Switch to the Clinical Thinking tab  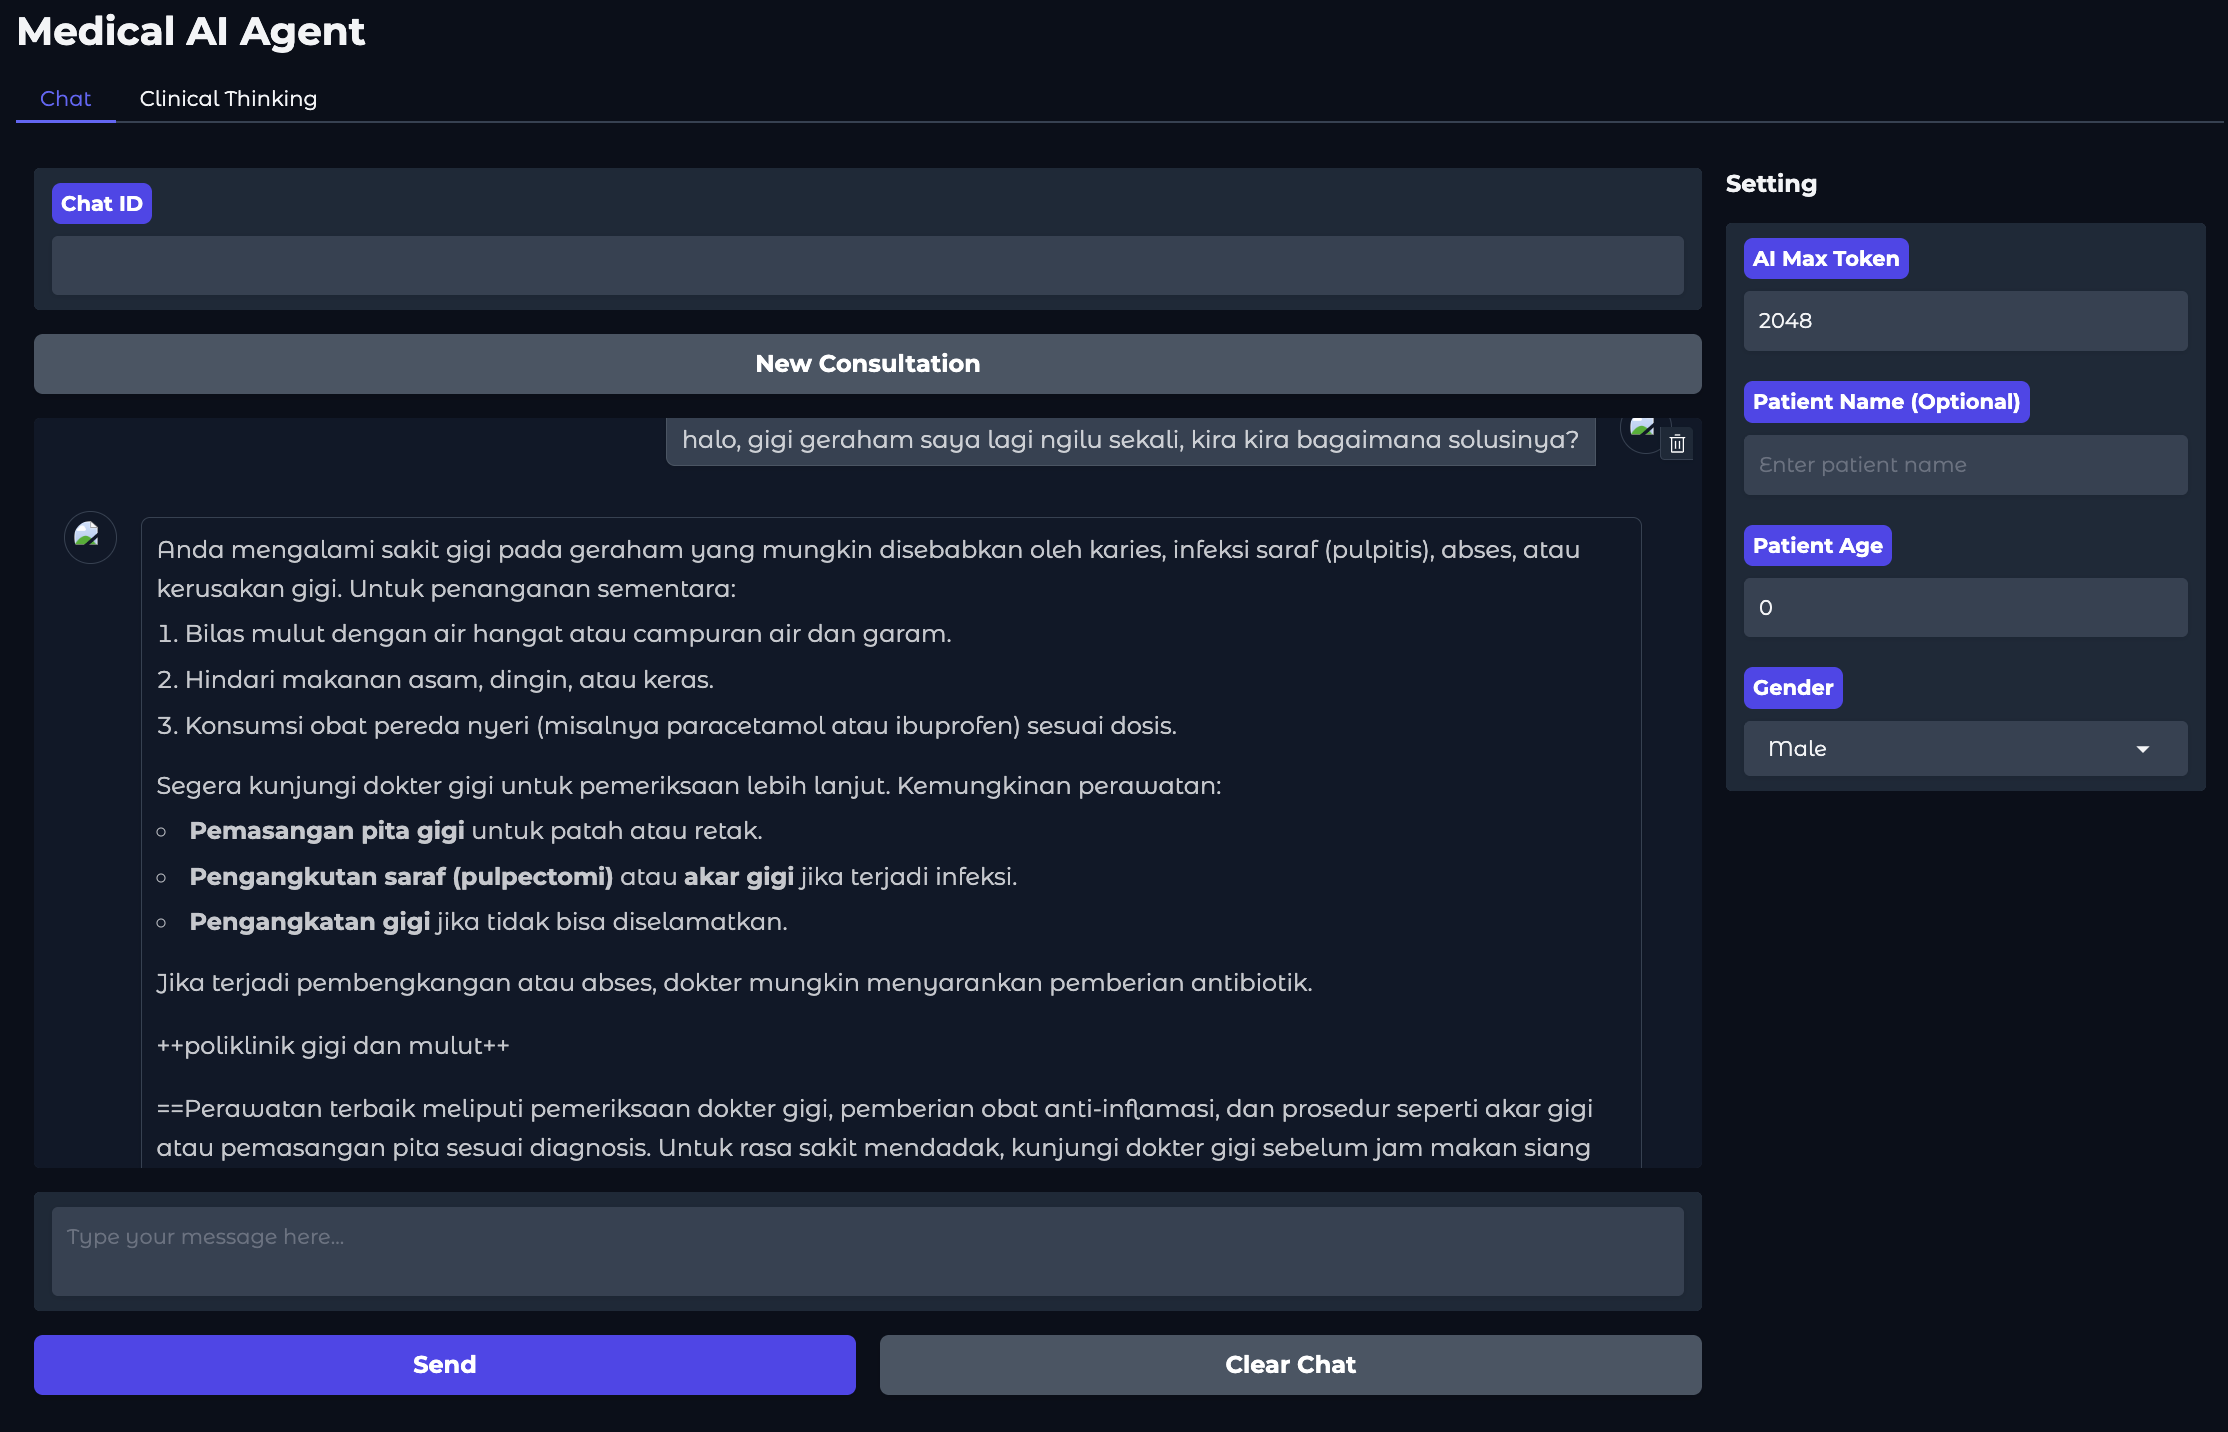(x=228, y=99)
